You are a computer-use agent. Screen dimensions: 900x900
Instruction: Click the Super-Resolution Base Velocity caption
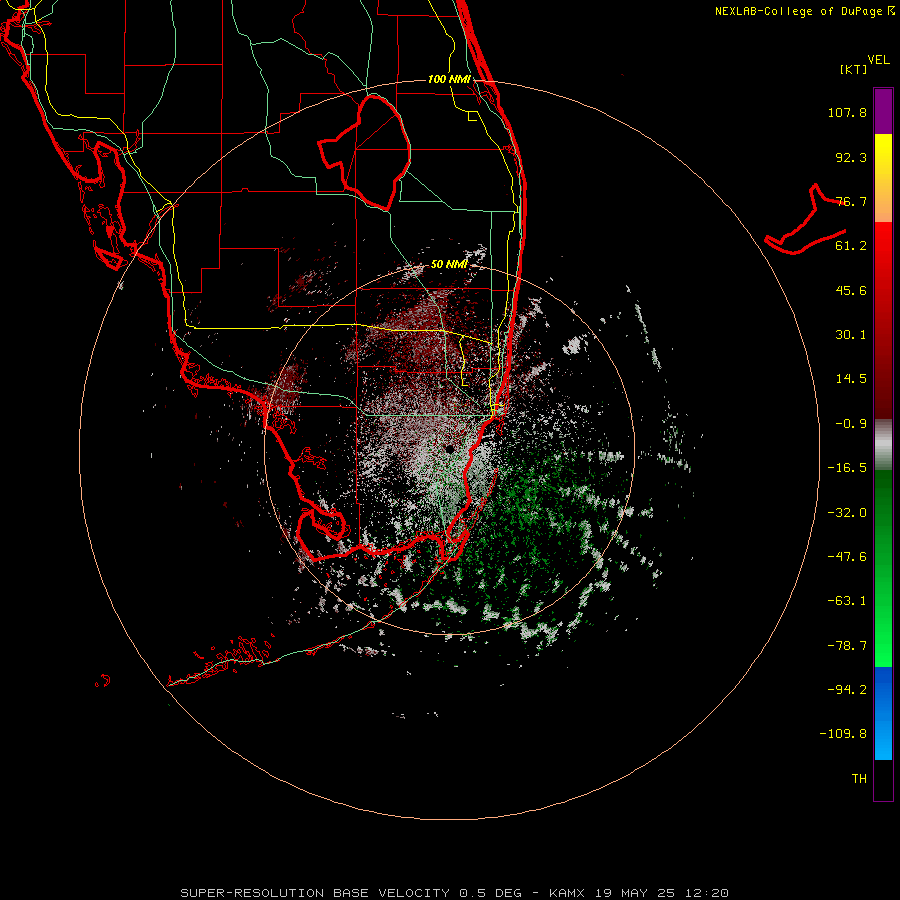455,893
